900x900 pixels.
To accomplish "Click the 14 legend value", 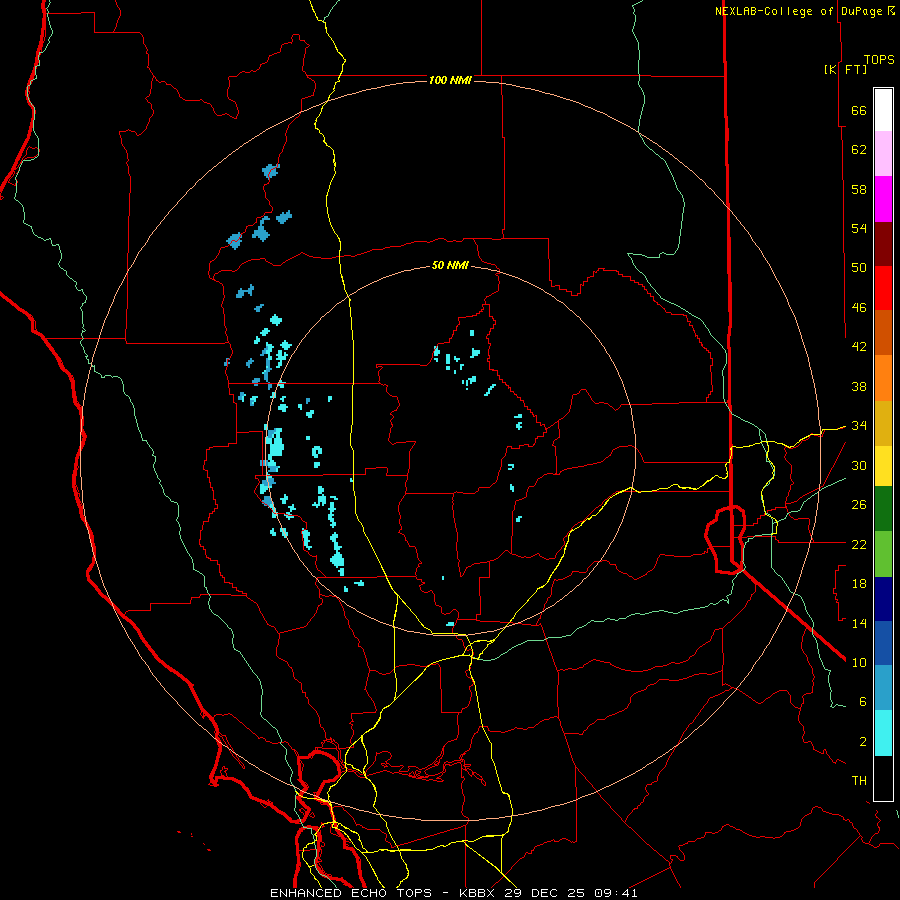I will click(x=859, y=623).
